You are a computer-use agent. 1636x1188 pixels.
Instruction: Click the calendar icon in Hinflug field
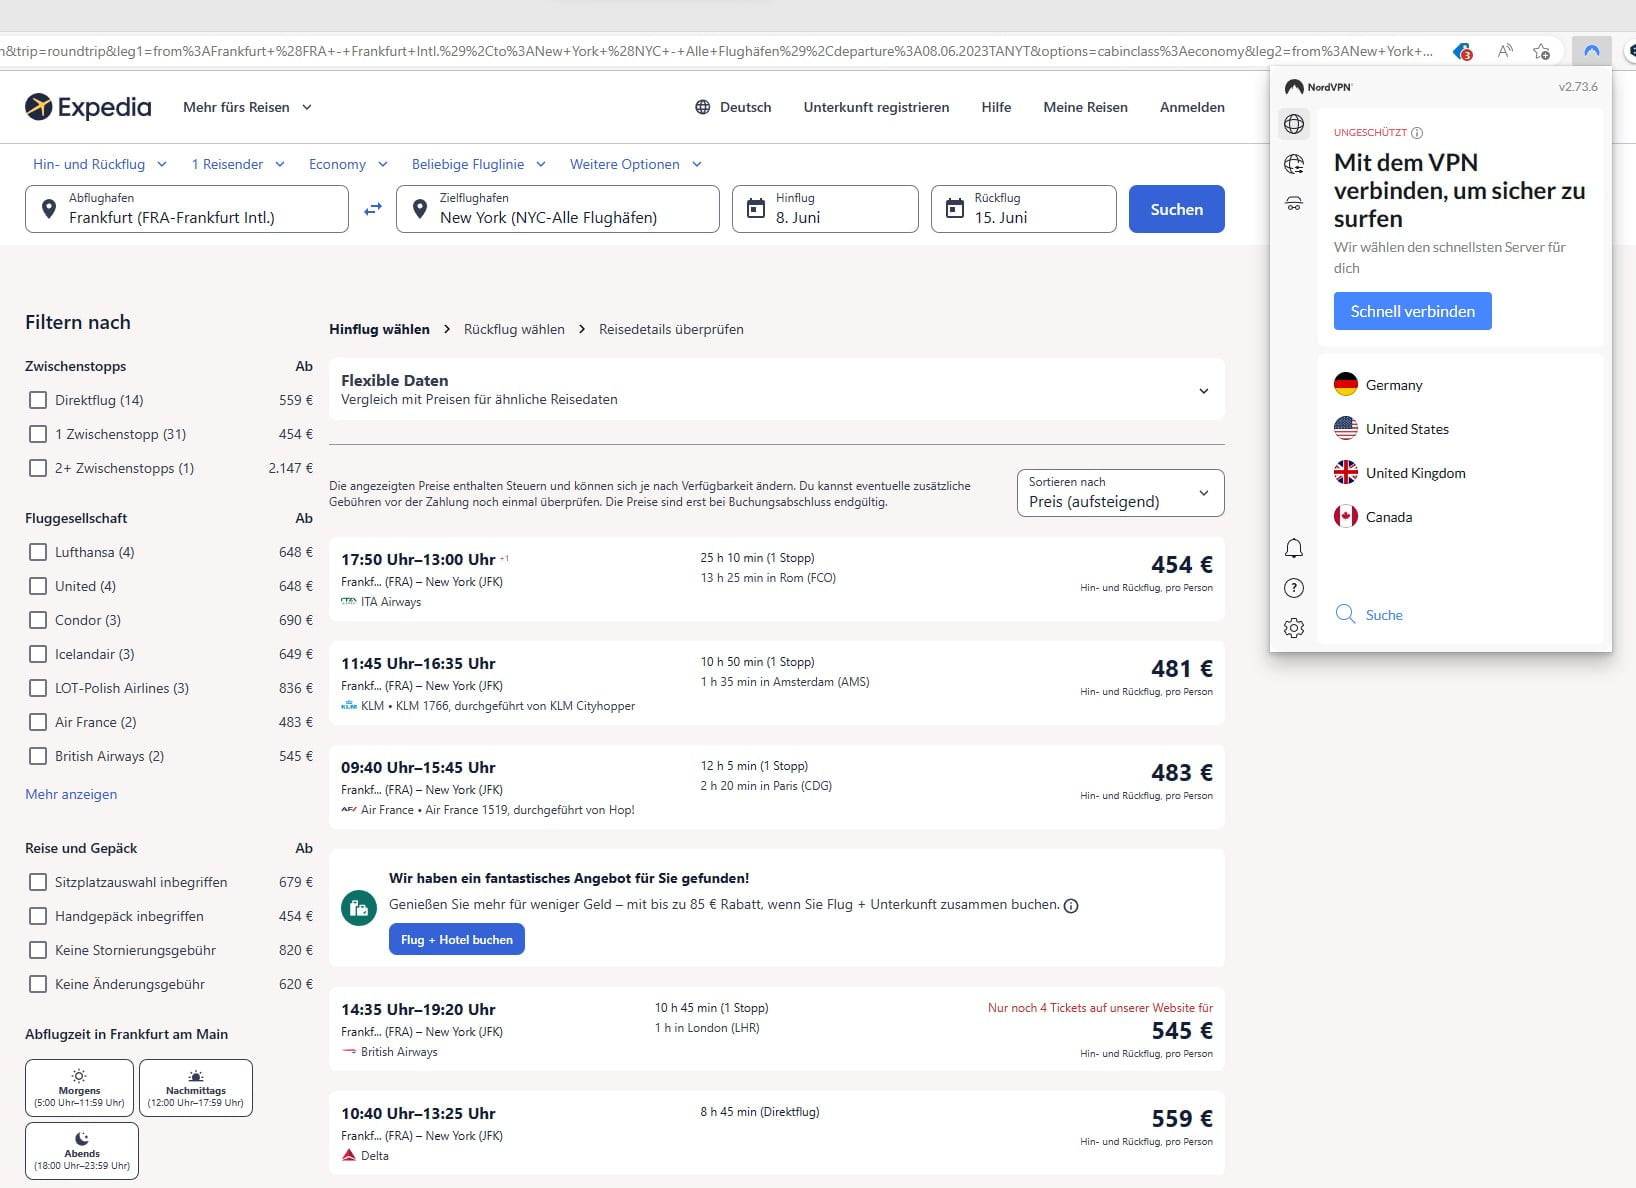tap(756, 209)
